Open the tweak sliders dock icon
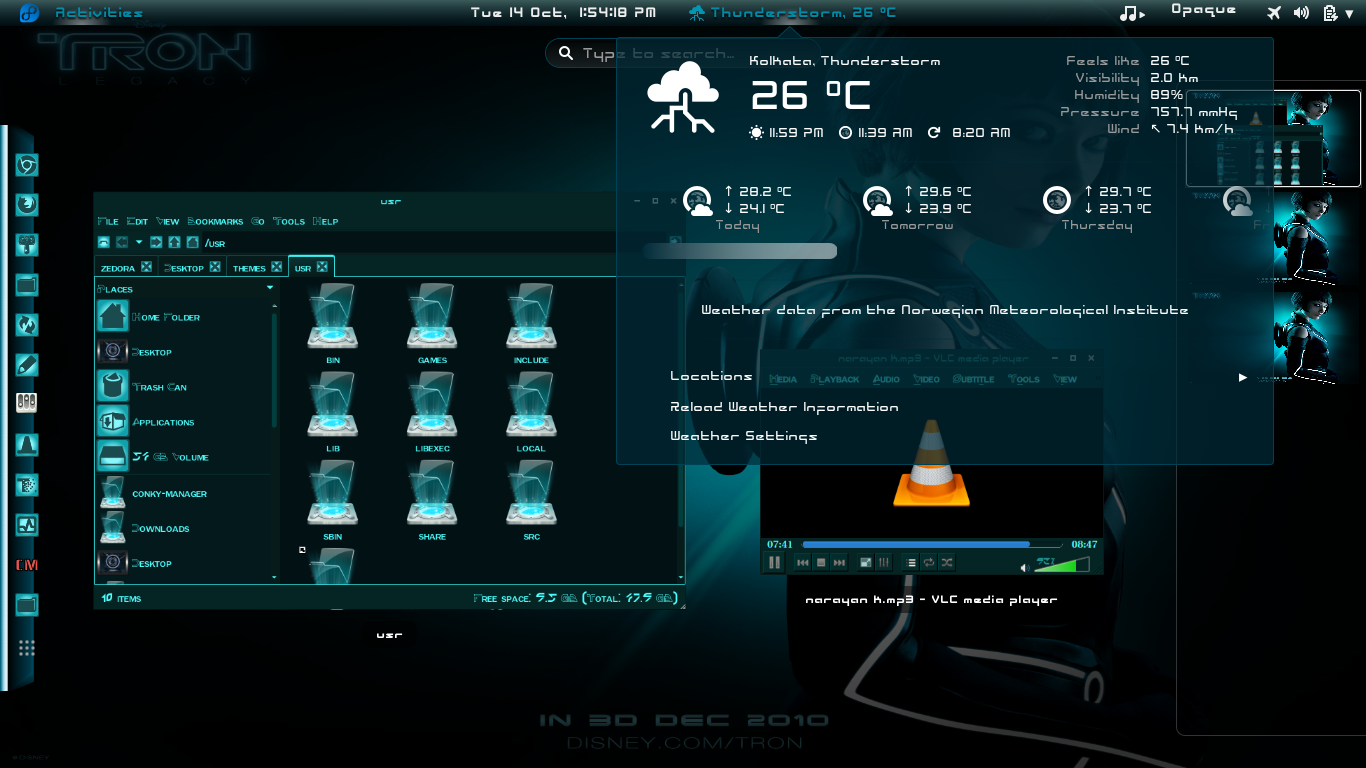This screenshot has width=1366, height=768. (x=27, y=403)
